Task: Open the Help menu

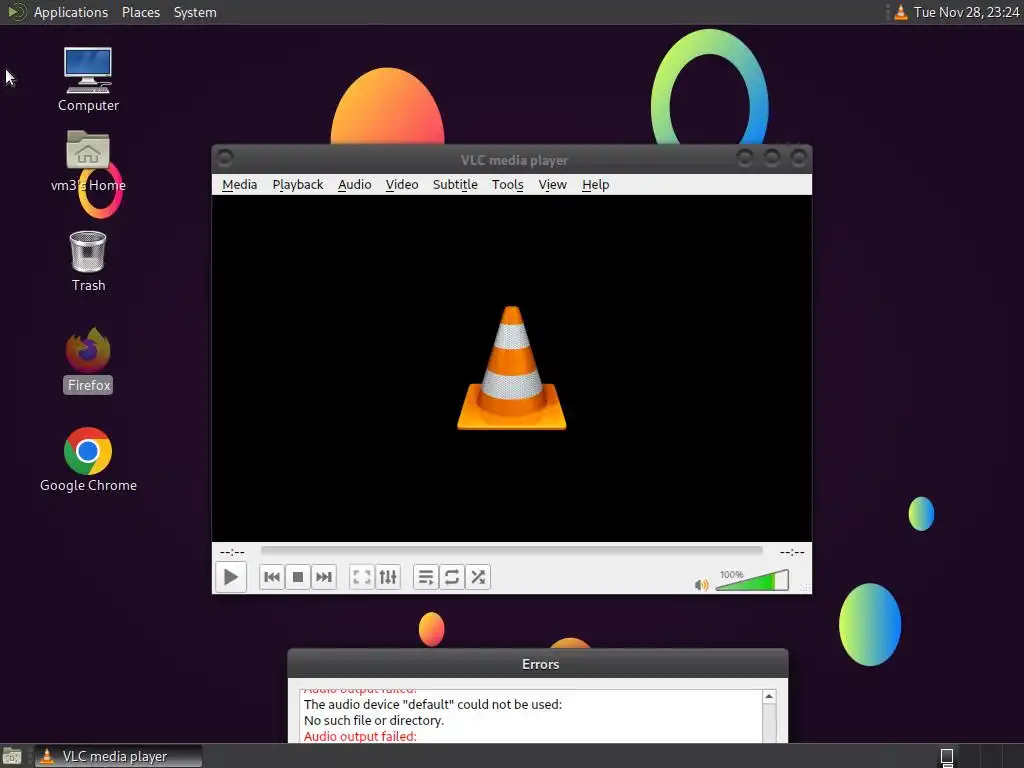Action: click(x=596, y=185)
